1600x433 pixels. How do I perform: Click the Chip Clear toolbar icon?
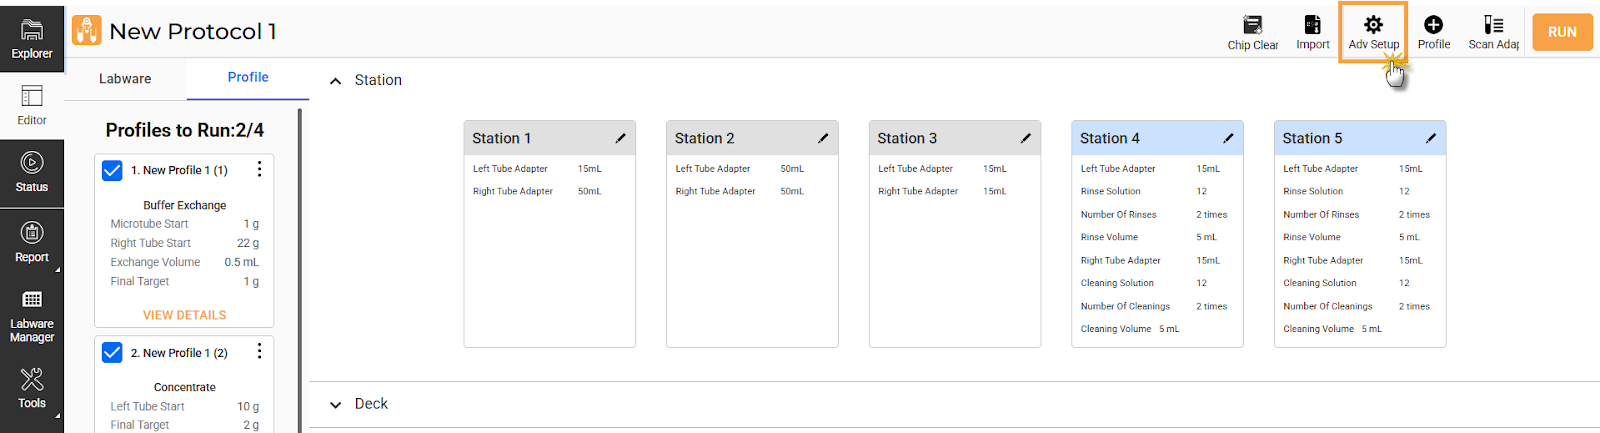(1252, 32)
